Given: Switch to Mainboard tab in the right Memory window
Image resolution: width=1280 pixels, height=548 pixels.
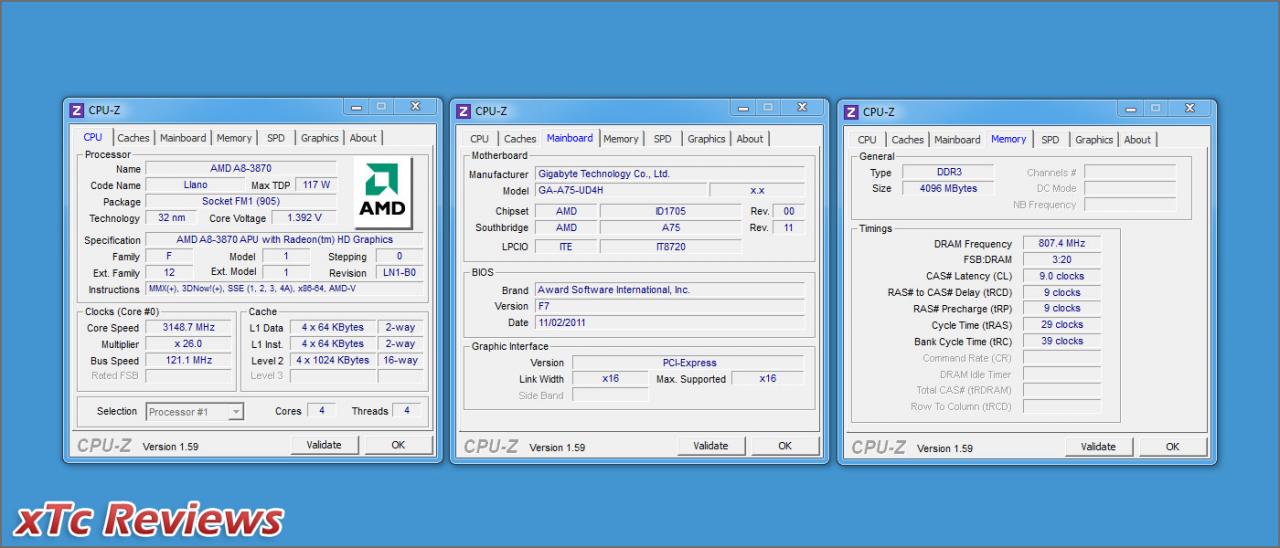Looking at the screenshot, I should click(x=958, y=140).
